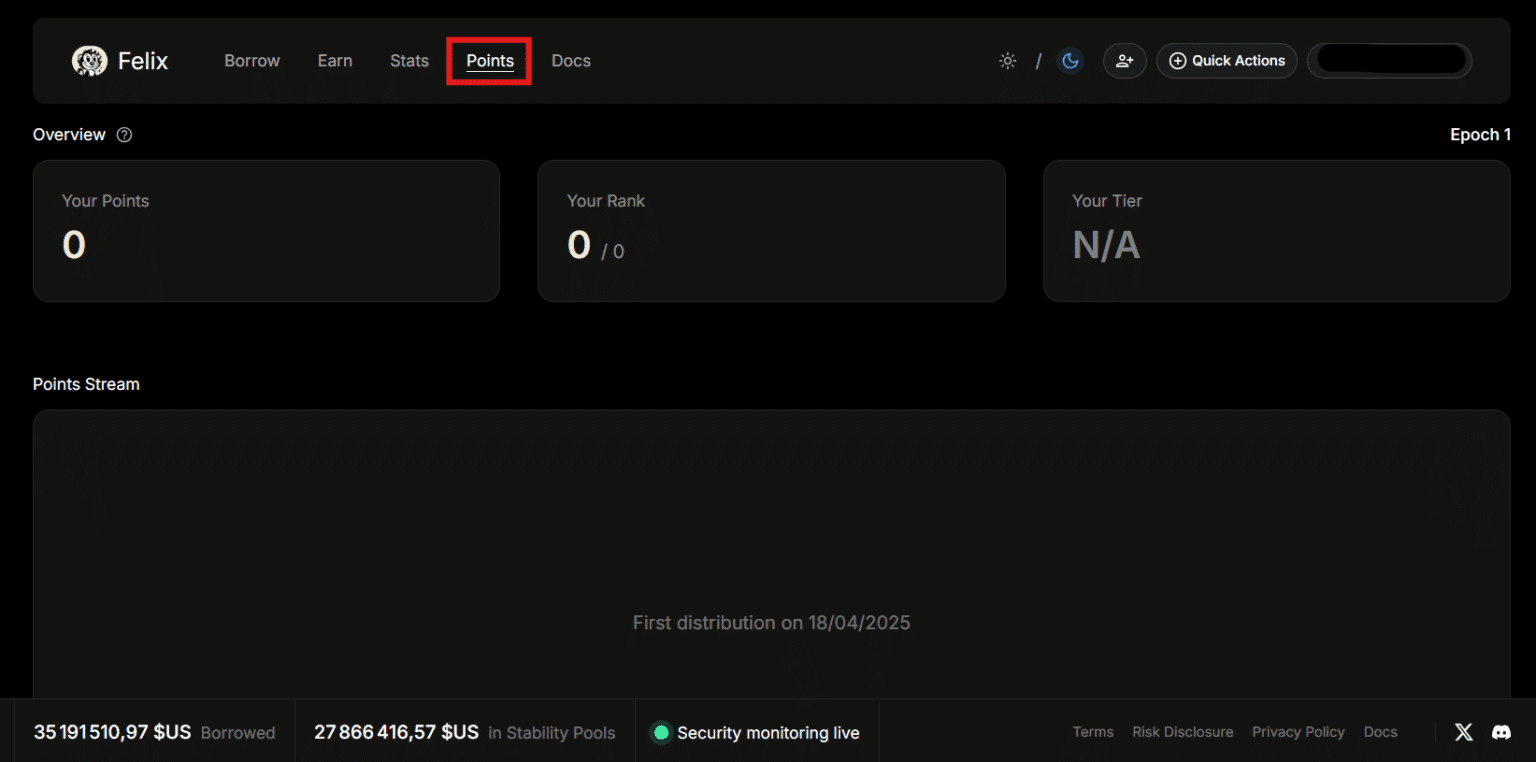
Task: Open the Stats page
Action: point(409,60)
